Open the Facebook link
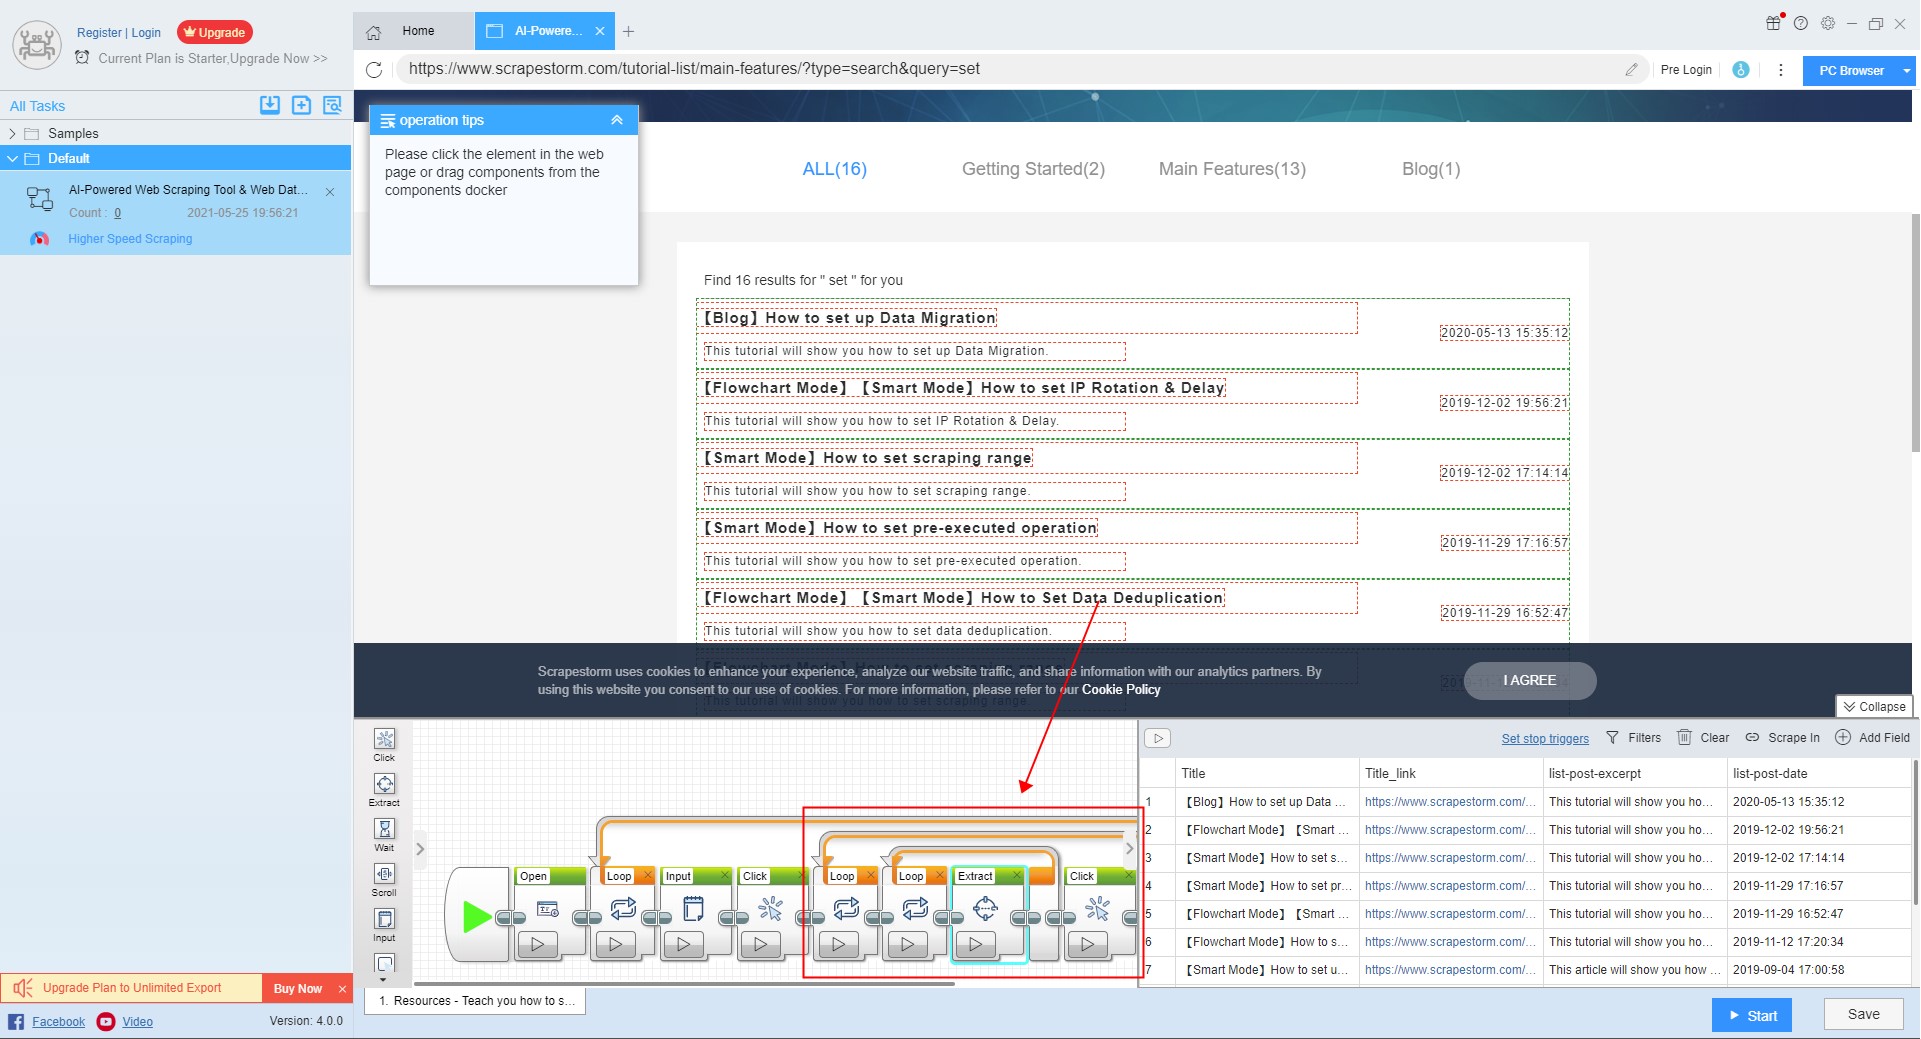This screenshot has height=1039, width=1921. click(x=58, y=1022)
